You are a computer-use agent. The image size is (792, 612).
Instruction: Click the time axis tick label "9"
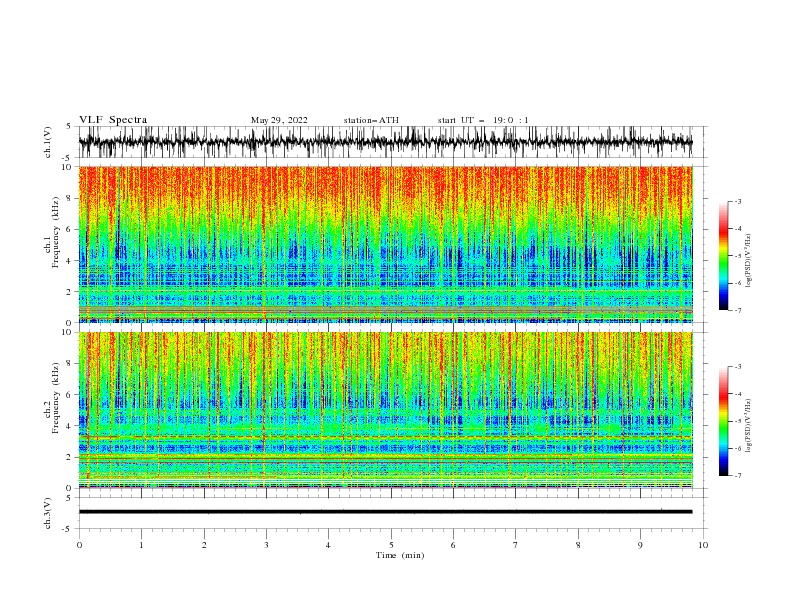[x=640, y=545]
